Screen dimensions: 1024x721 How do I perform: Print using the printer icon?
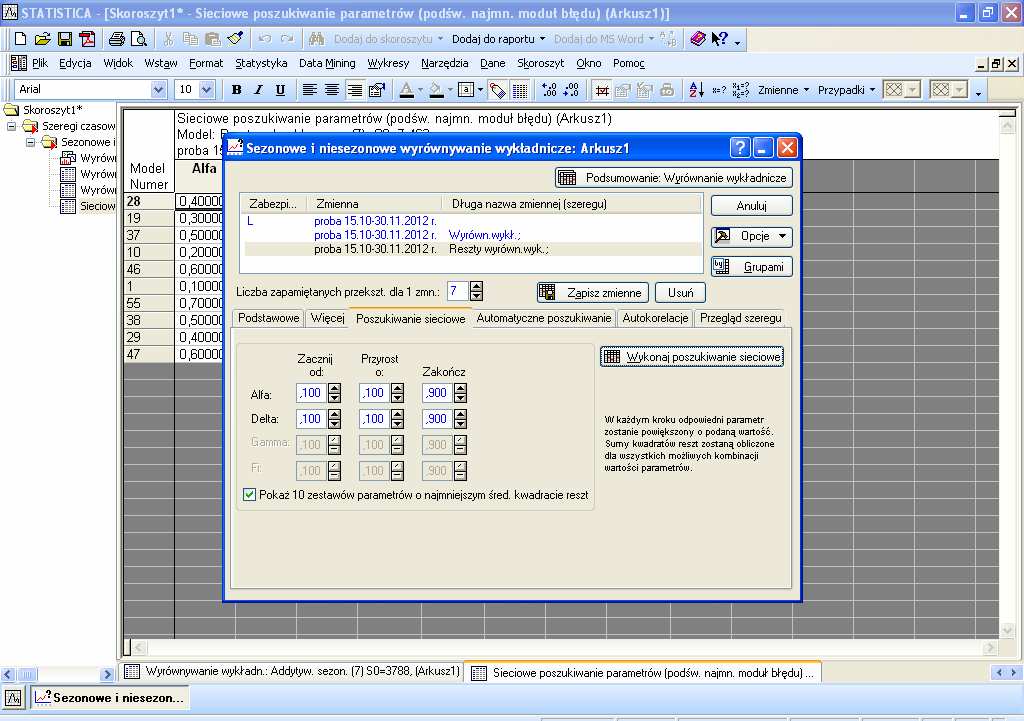coord(117,39)
